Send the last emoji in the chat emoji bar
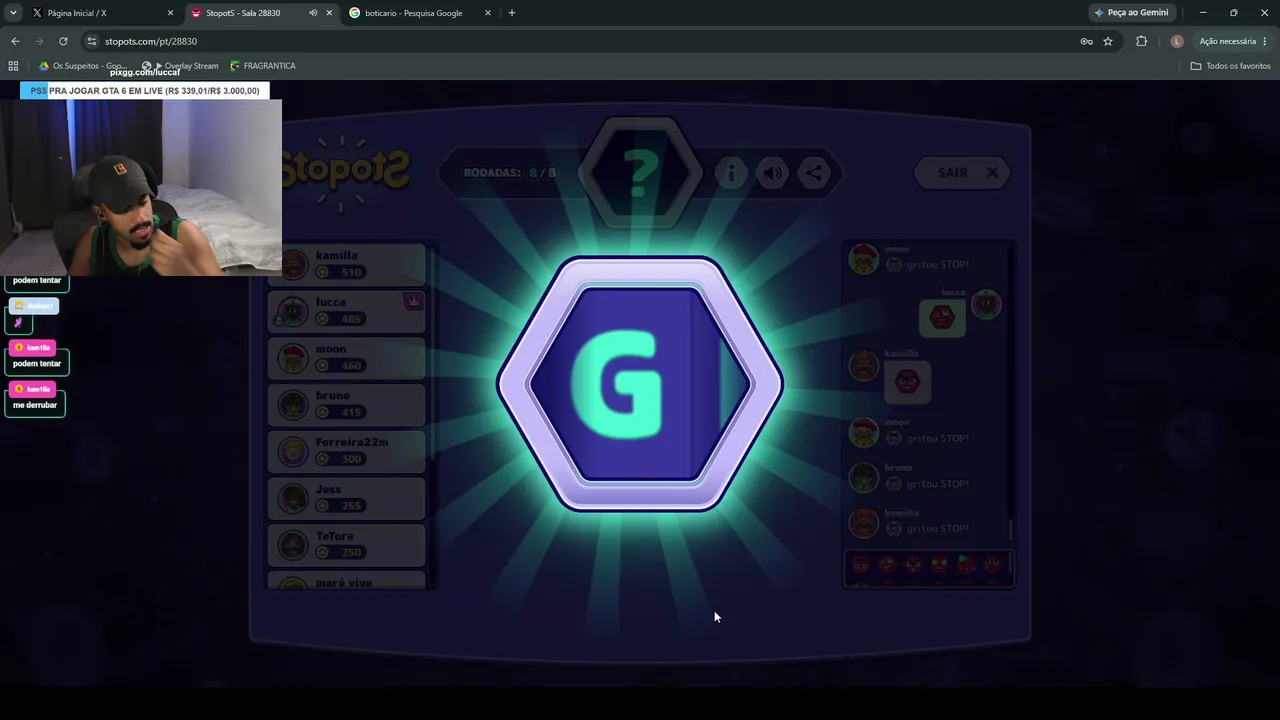1280x720 pixels. [x=992, y=567]
